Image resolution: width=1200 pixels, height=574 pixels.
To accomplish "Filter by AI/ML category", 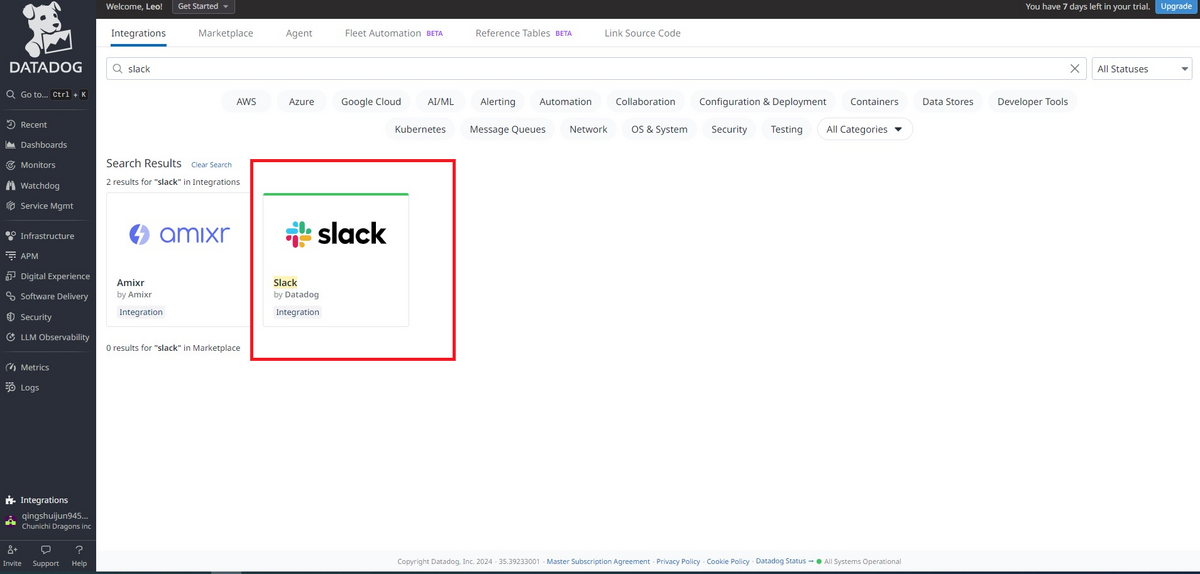I will click(441, 101).
